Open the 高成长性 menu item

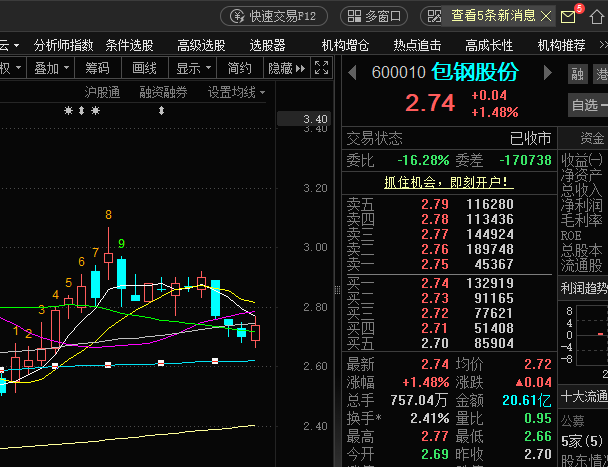point(489,45)
